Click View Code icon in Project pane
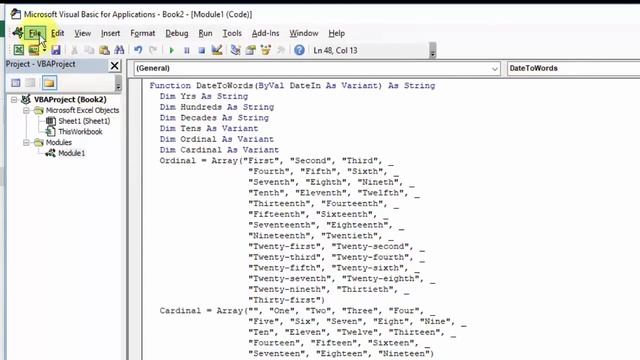Viewport: 640px width, 360px height. click(x=16, y=83)
